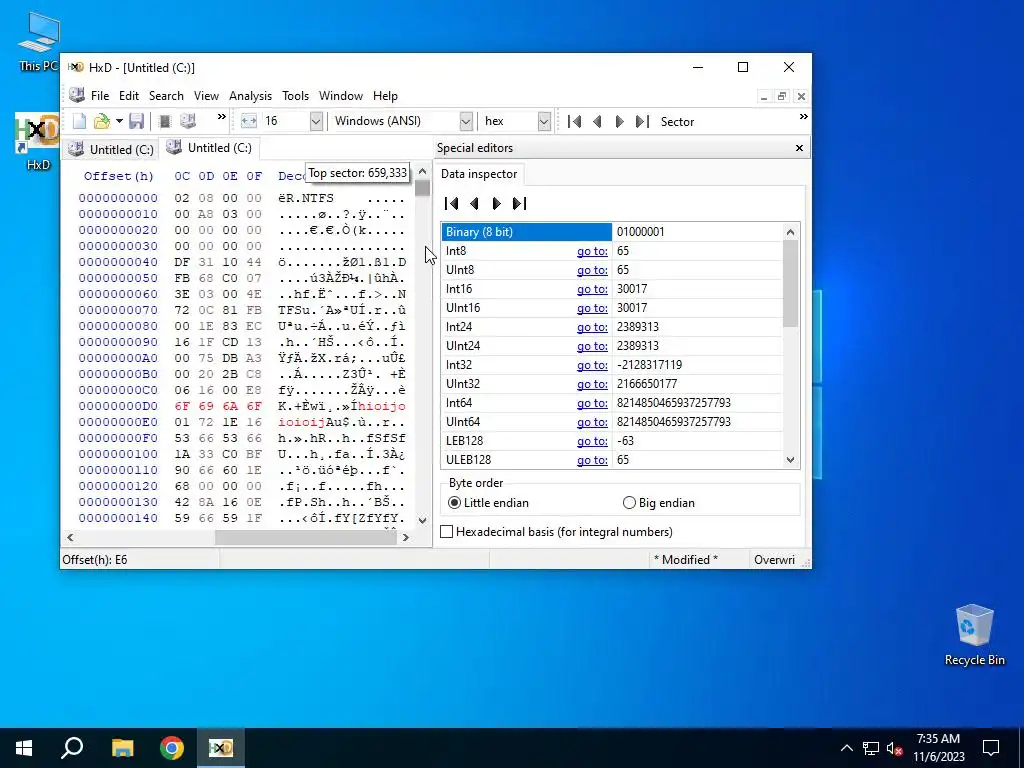Click the Open file folder icon

[102, 121]
